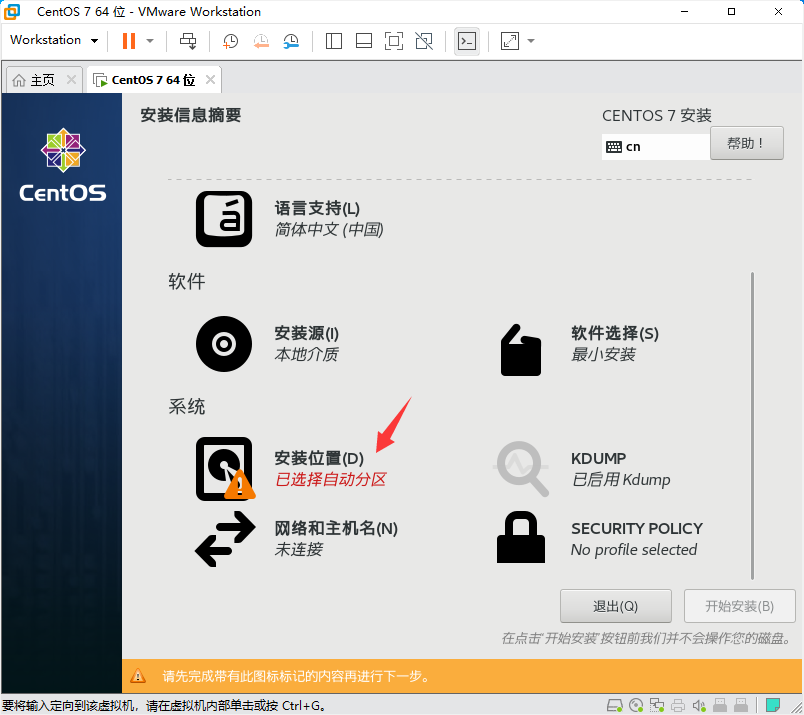The height and width of the screenshot is (715, 804).
Task: Revert VM to previous snapshot
Action: point(261,41)
